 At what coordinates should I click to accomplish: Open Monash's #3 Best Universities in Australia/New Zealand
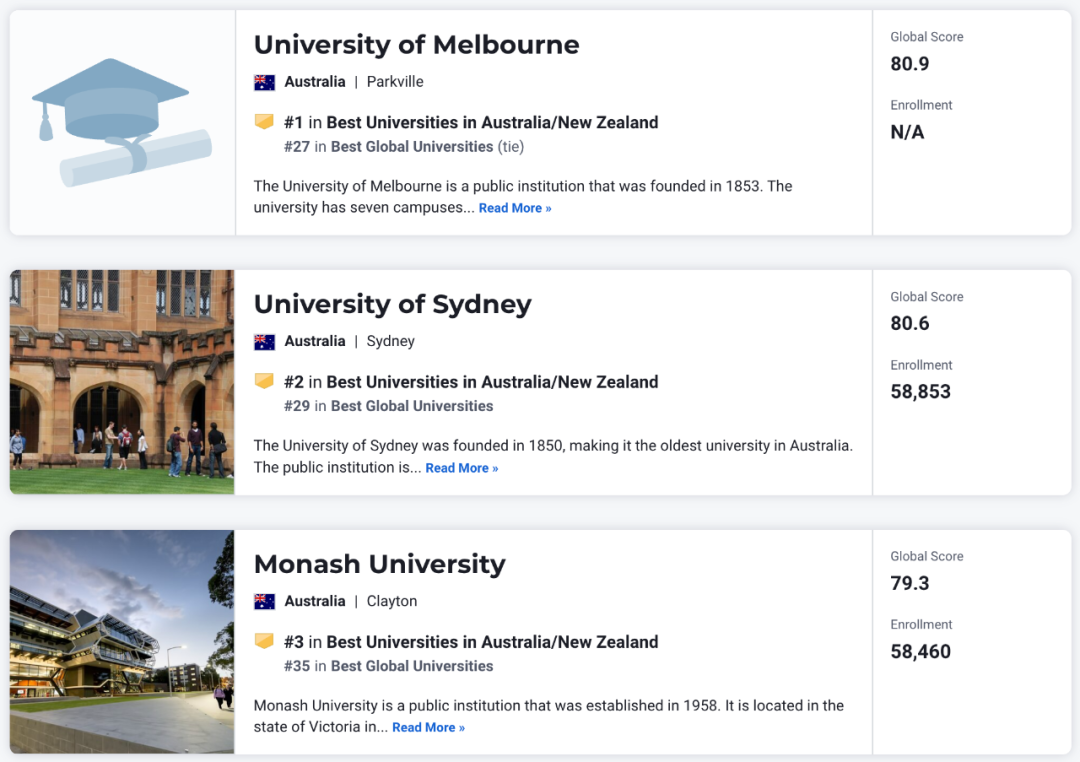click(471, 642)
